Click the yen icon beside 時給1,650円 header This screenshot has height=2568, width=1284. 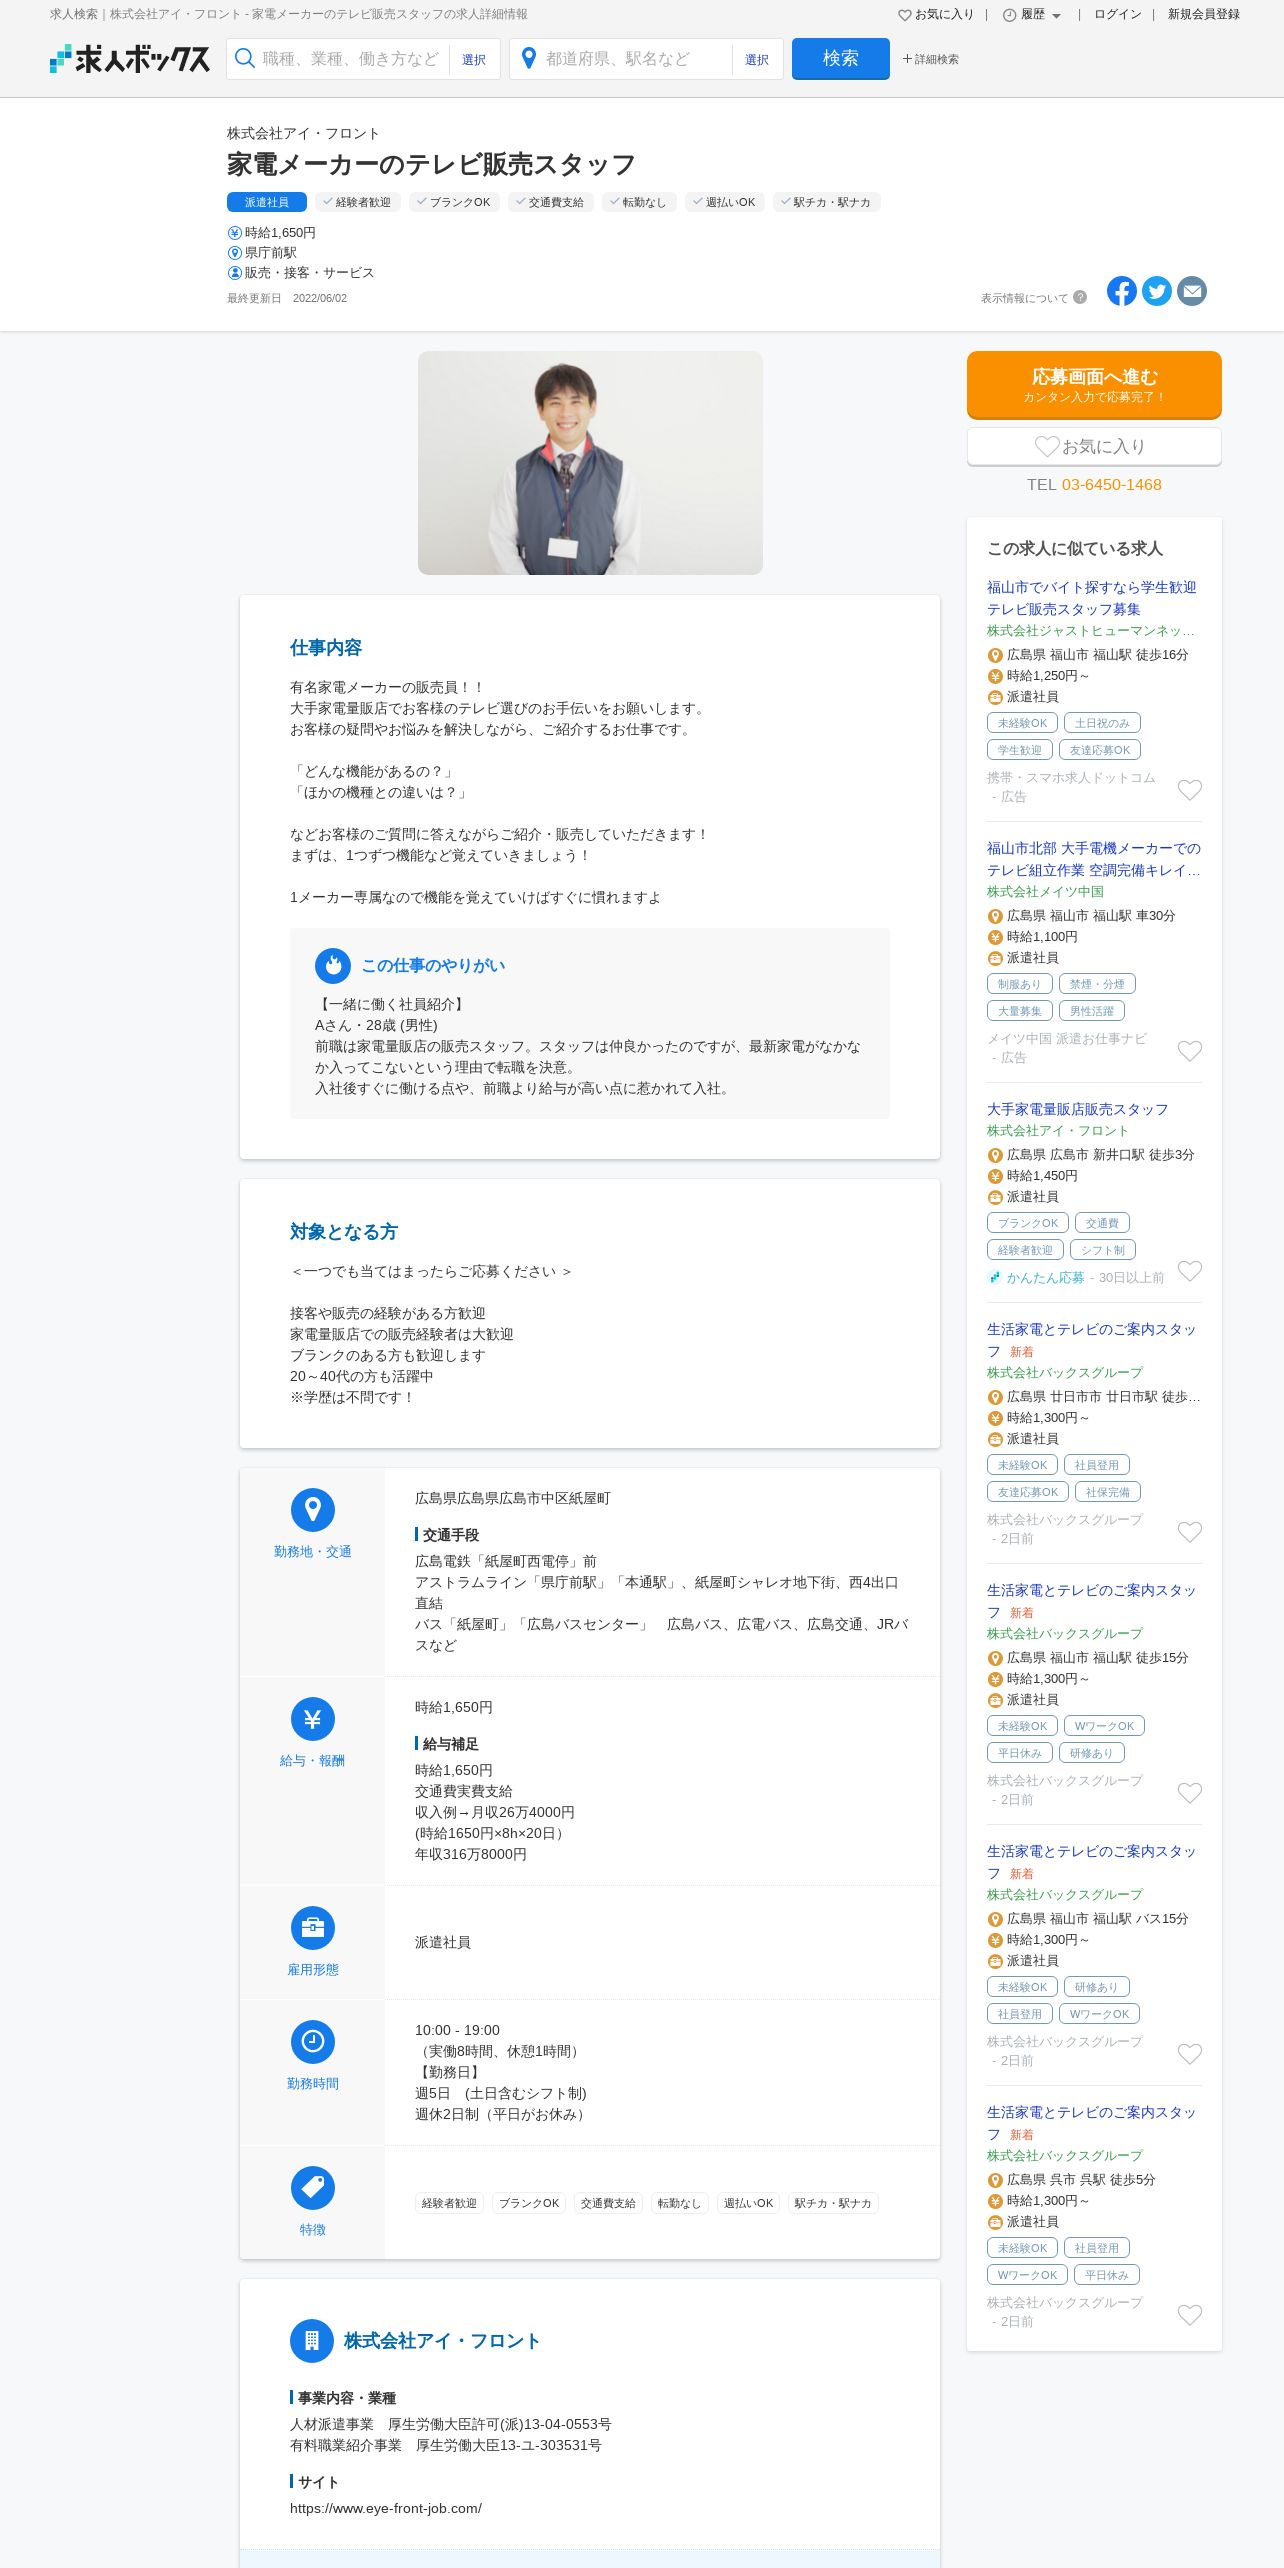pos(235,233)
